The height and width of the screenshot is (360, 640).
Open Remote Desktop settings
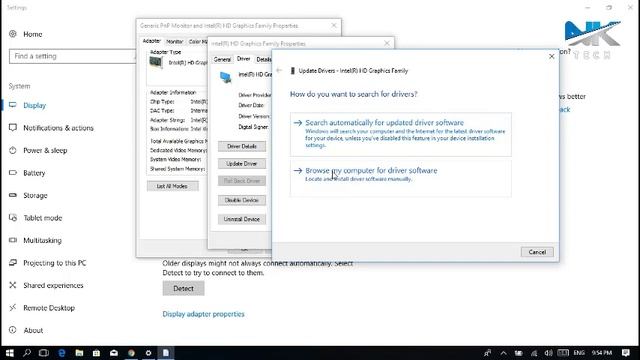42,307
